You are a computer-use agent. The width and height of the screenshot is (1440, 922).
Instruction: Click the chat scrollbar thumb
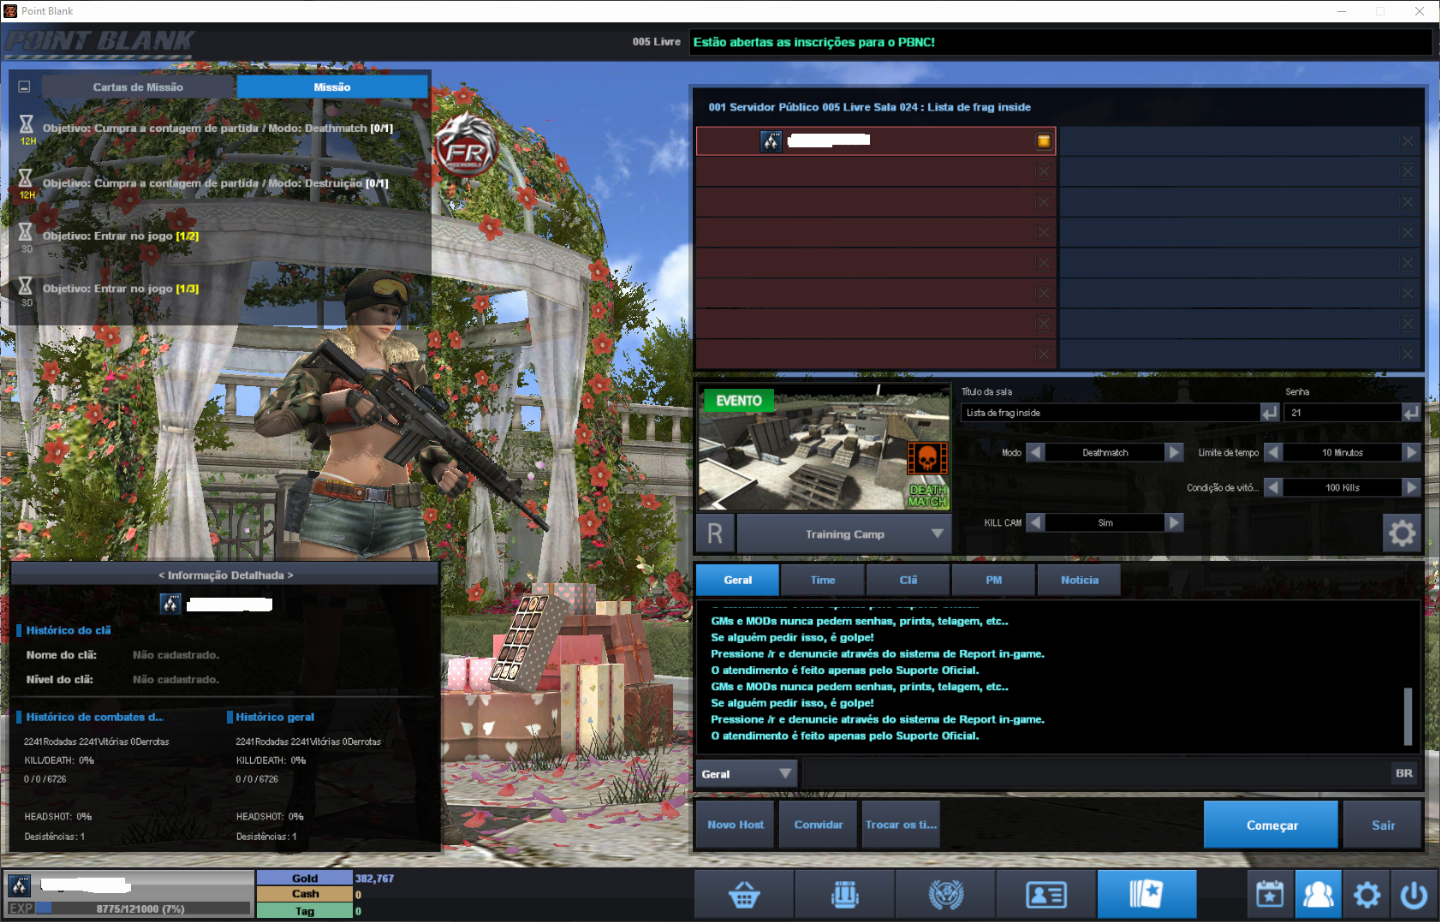click(1408, 716)
